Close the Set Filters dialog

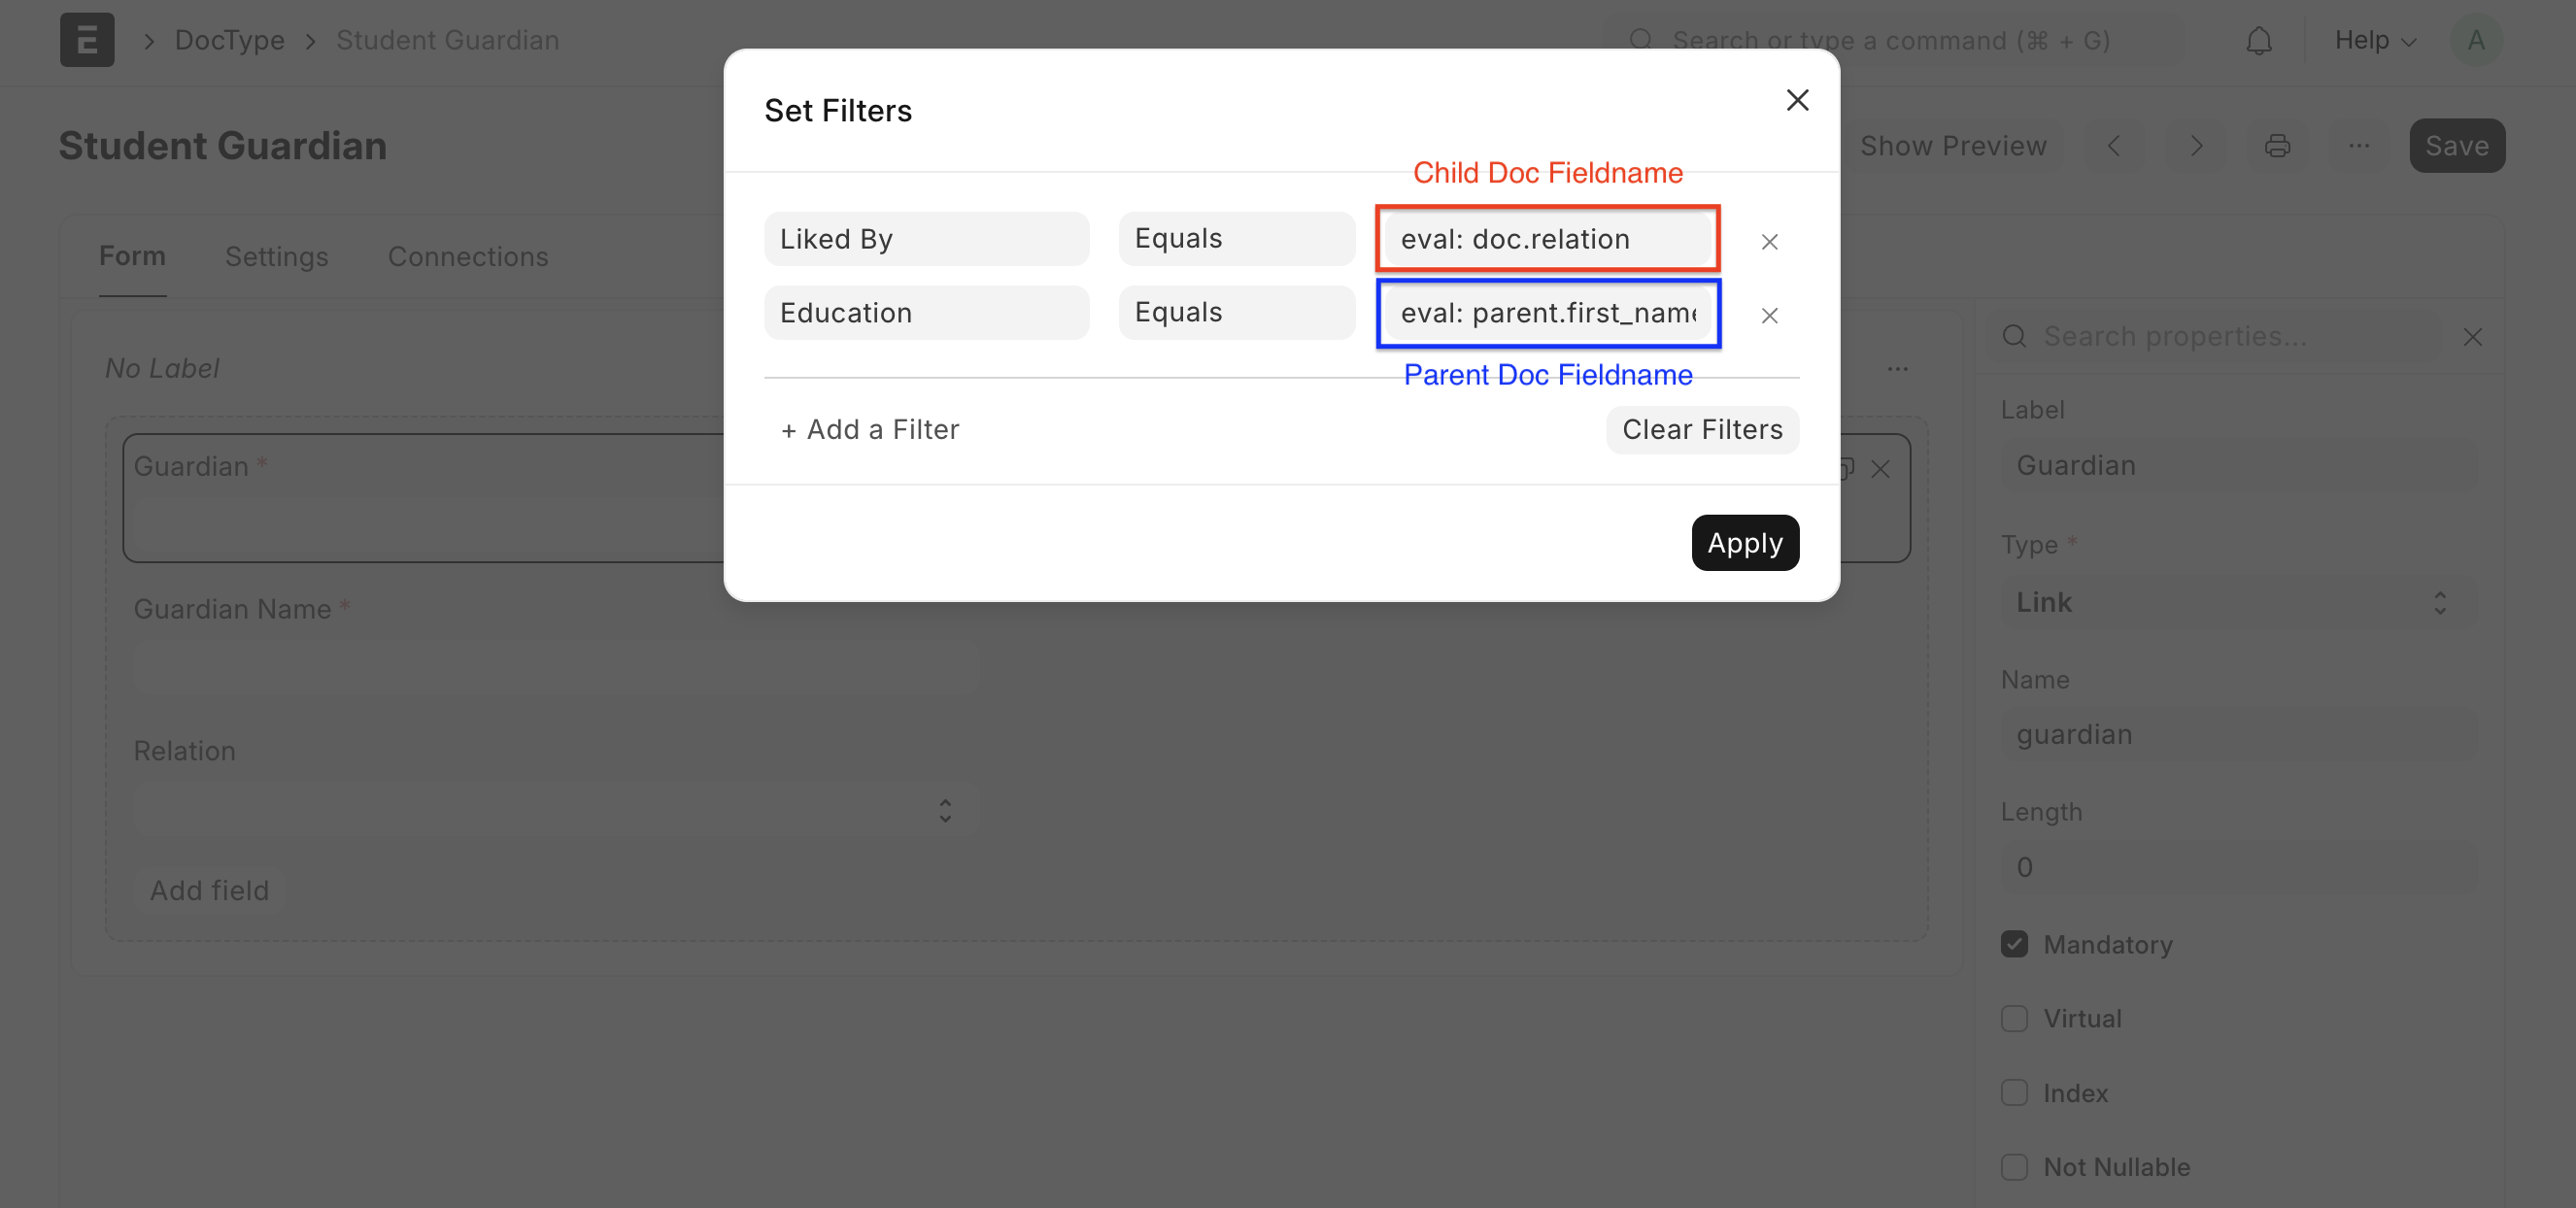click(x=1797, y=100)
